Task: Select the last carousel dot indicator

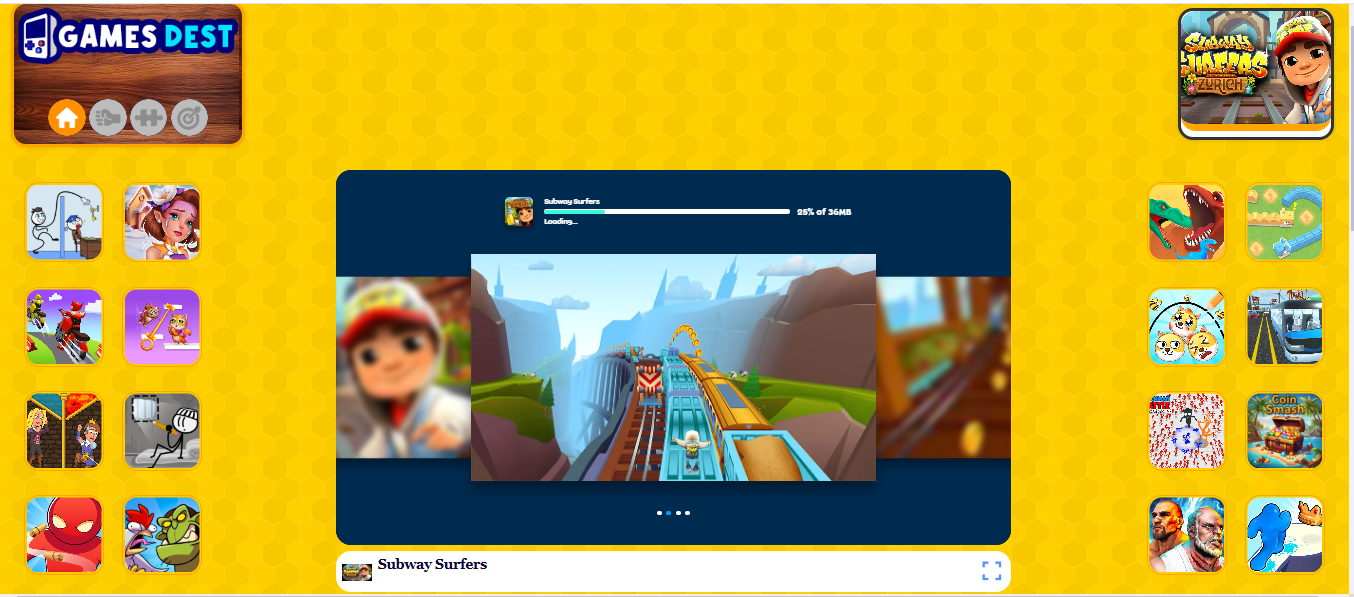Action: [x=687, y=513]
